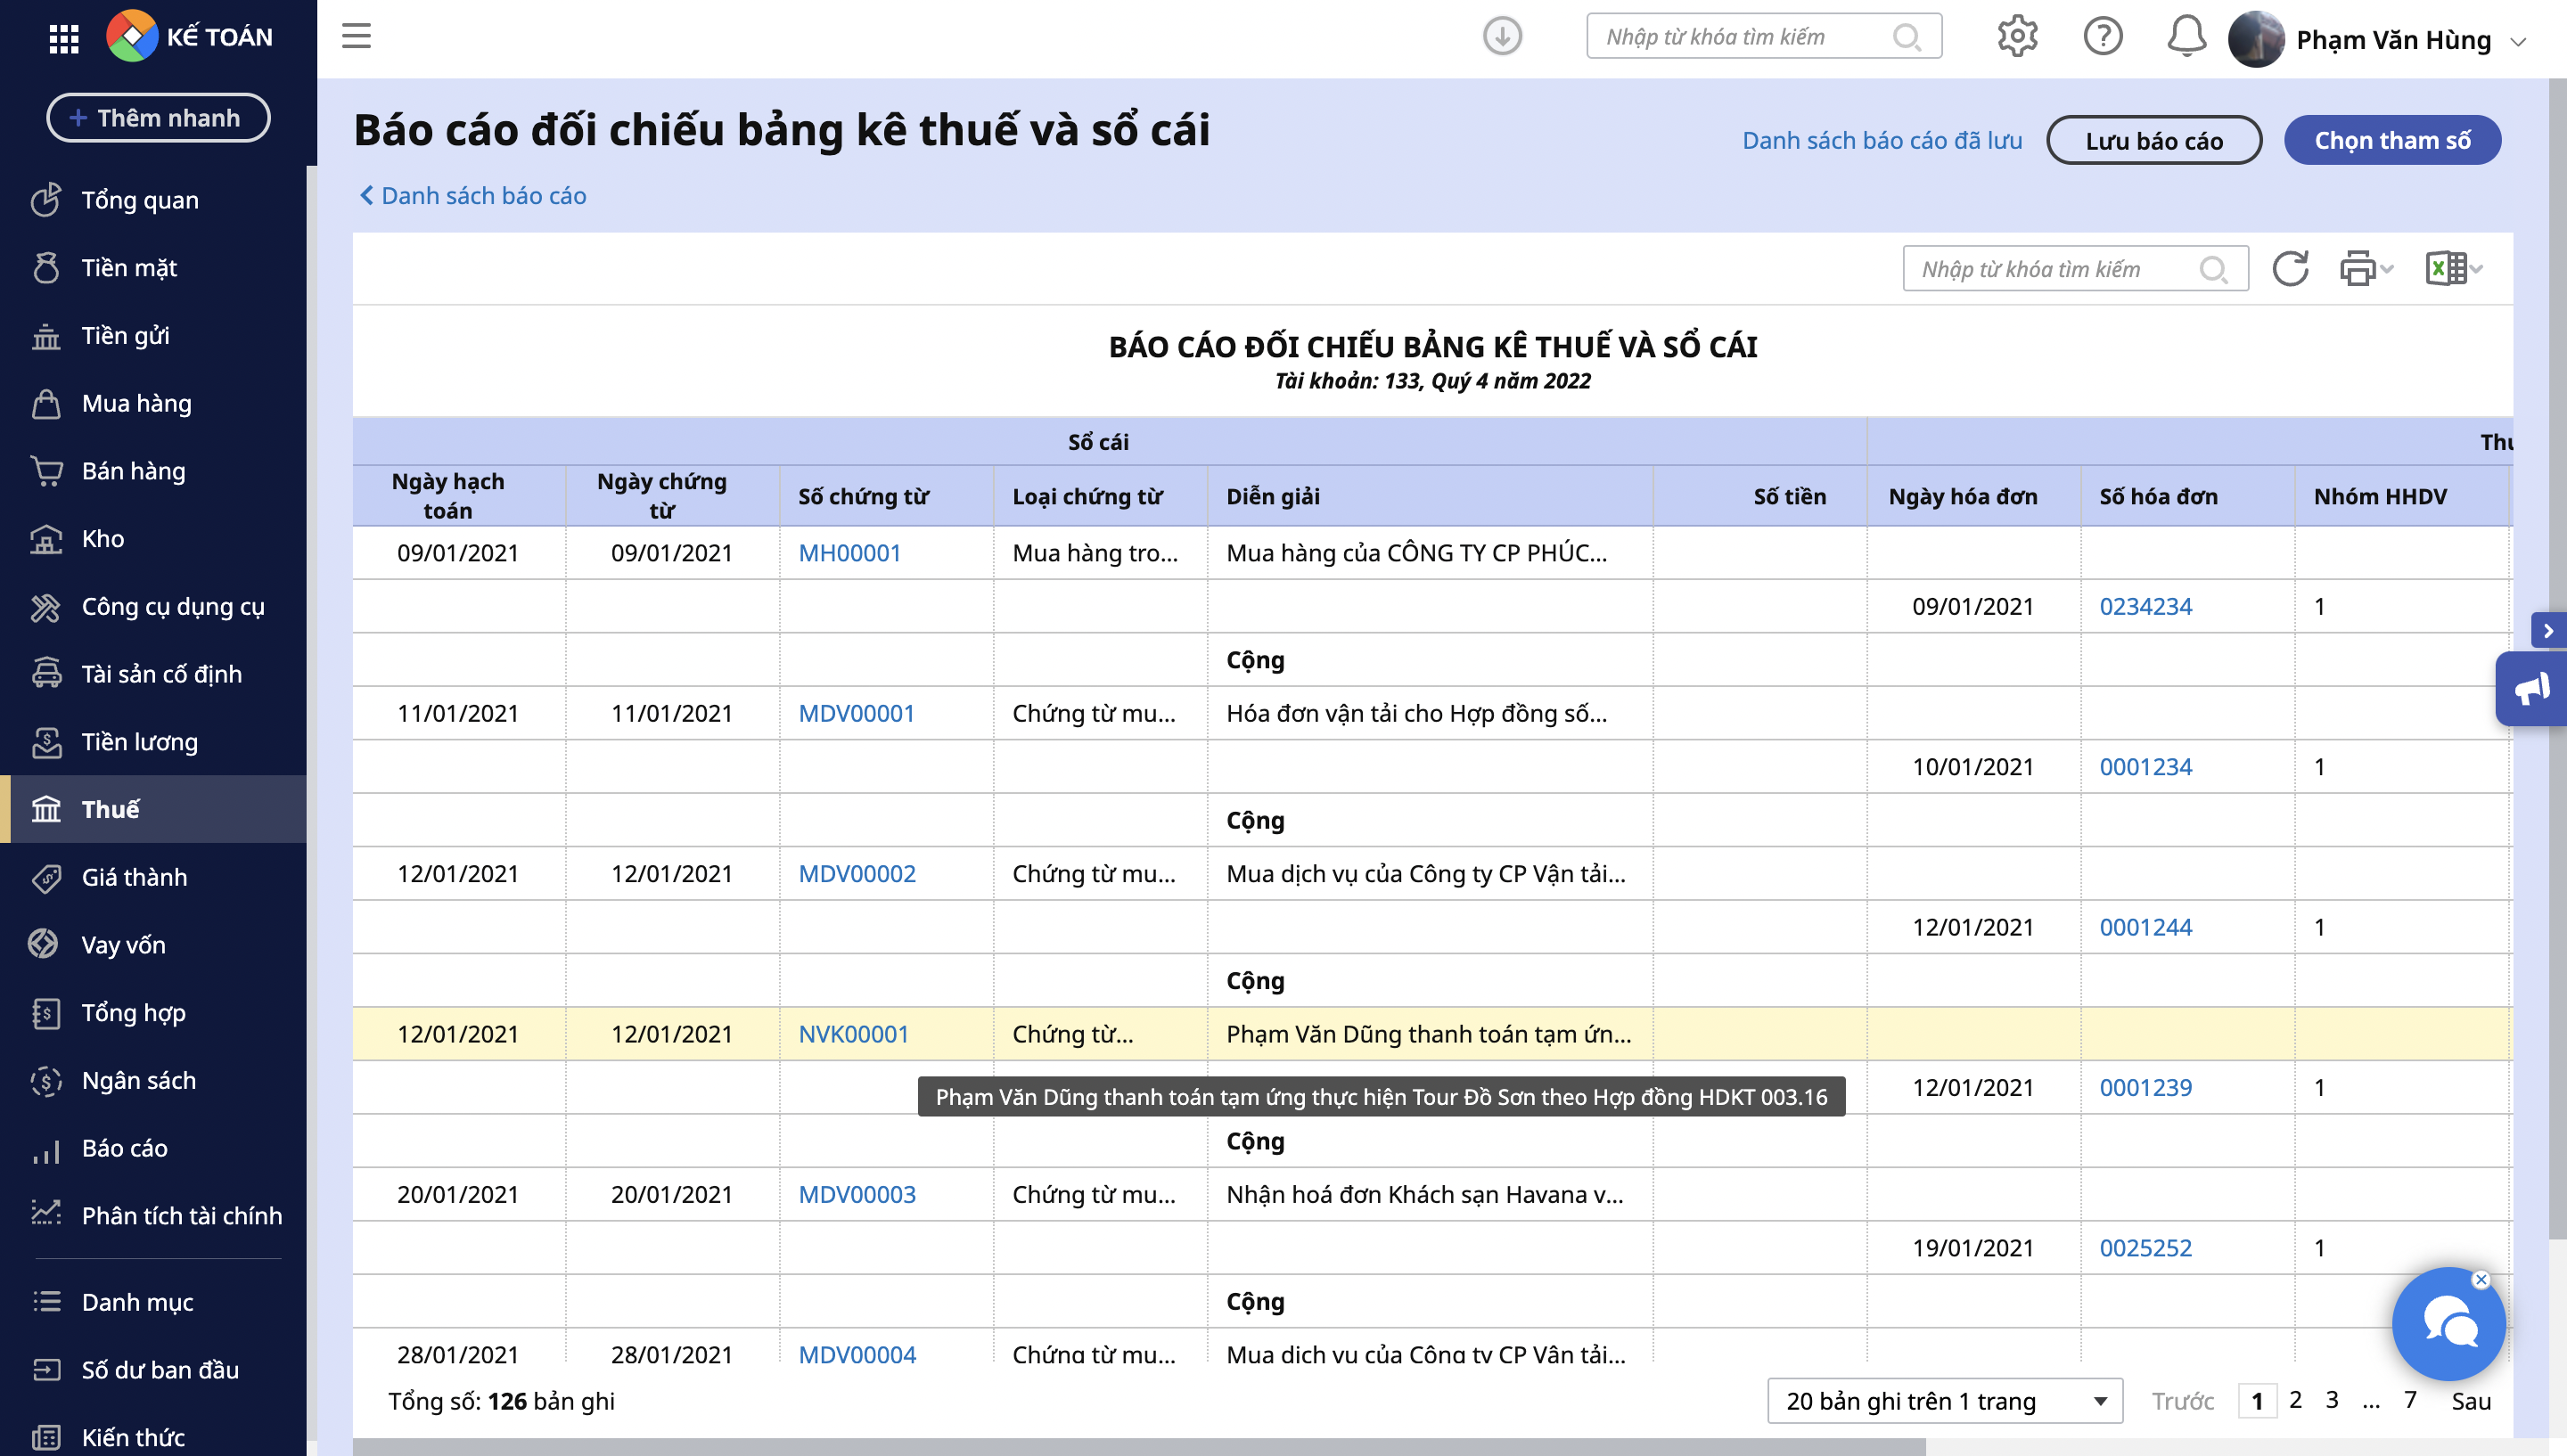Open the notifications bell icon
The image size is (2567, 1456).
tap(2186, 37)
